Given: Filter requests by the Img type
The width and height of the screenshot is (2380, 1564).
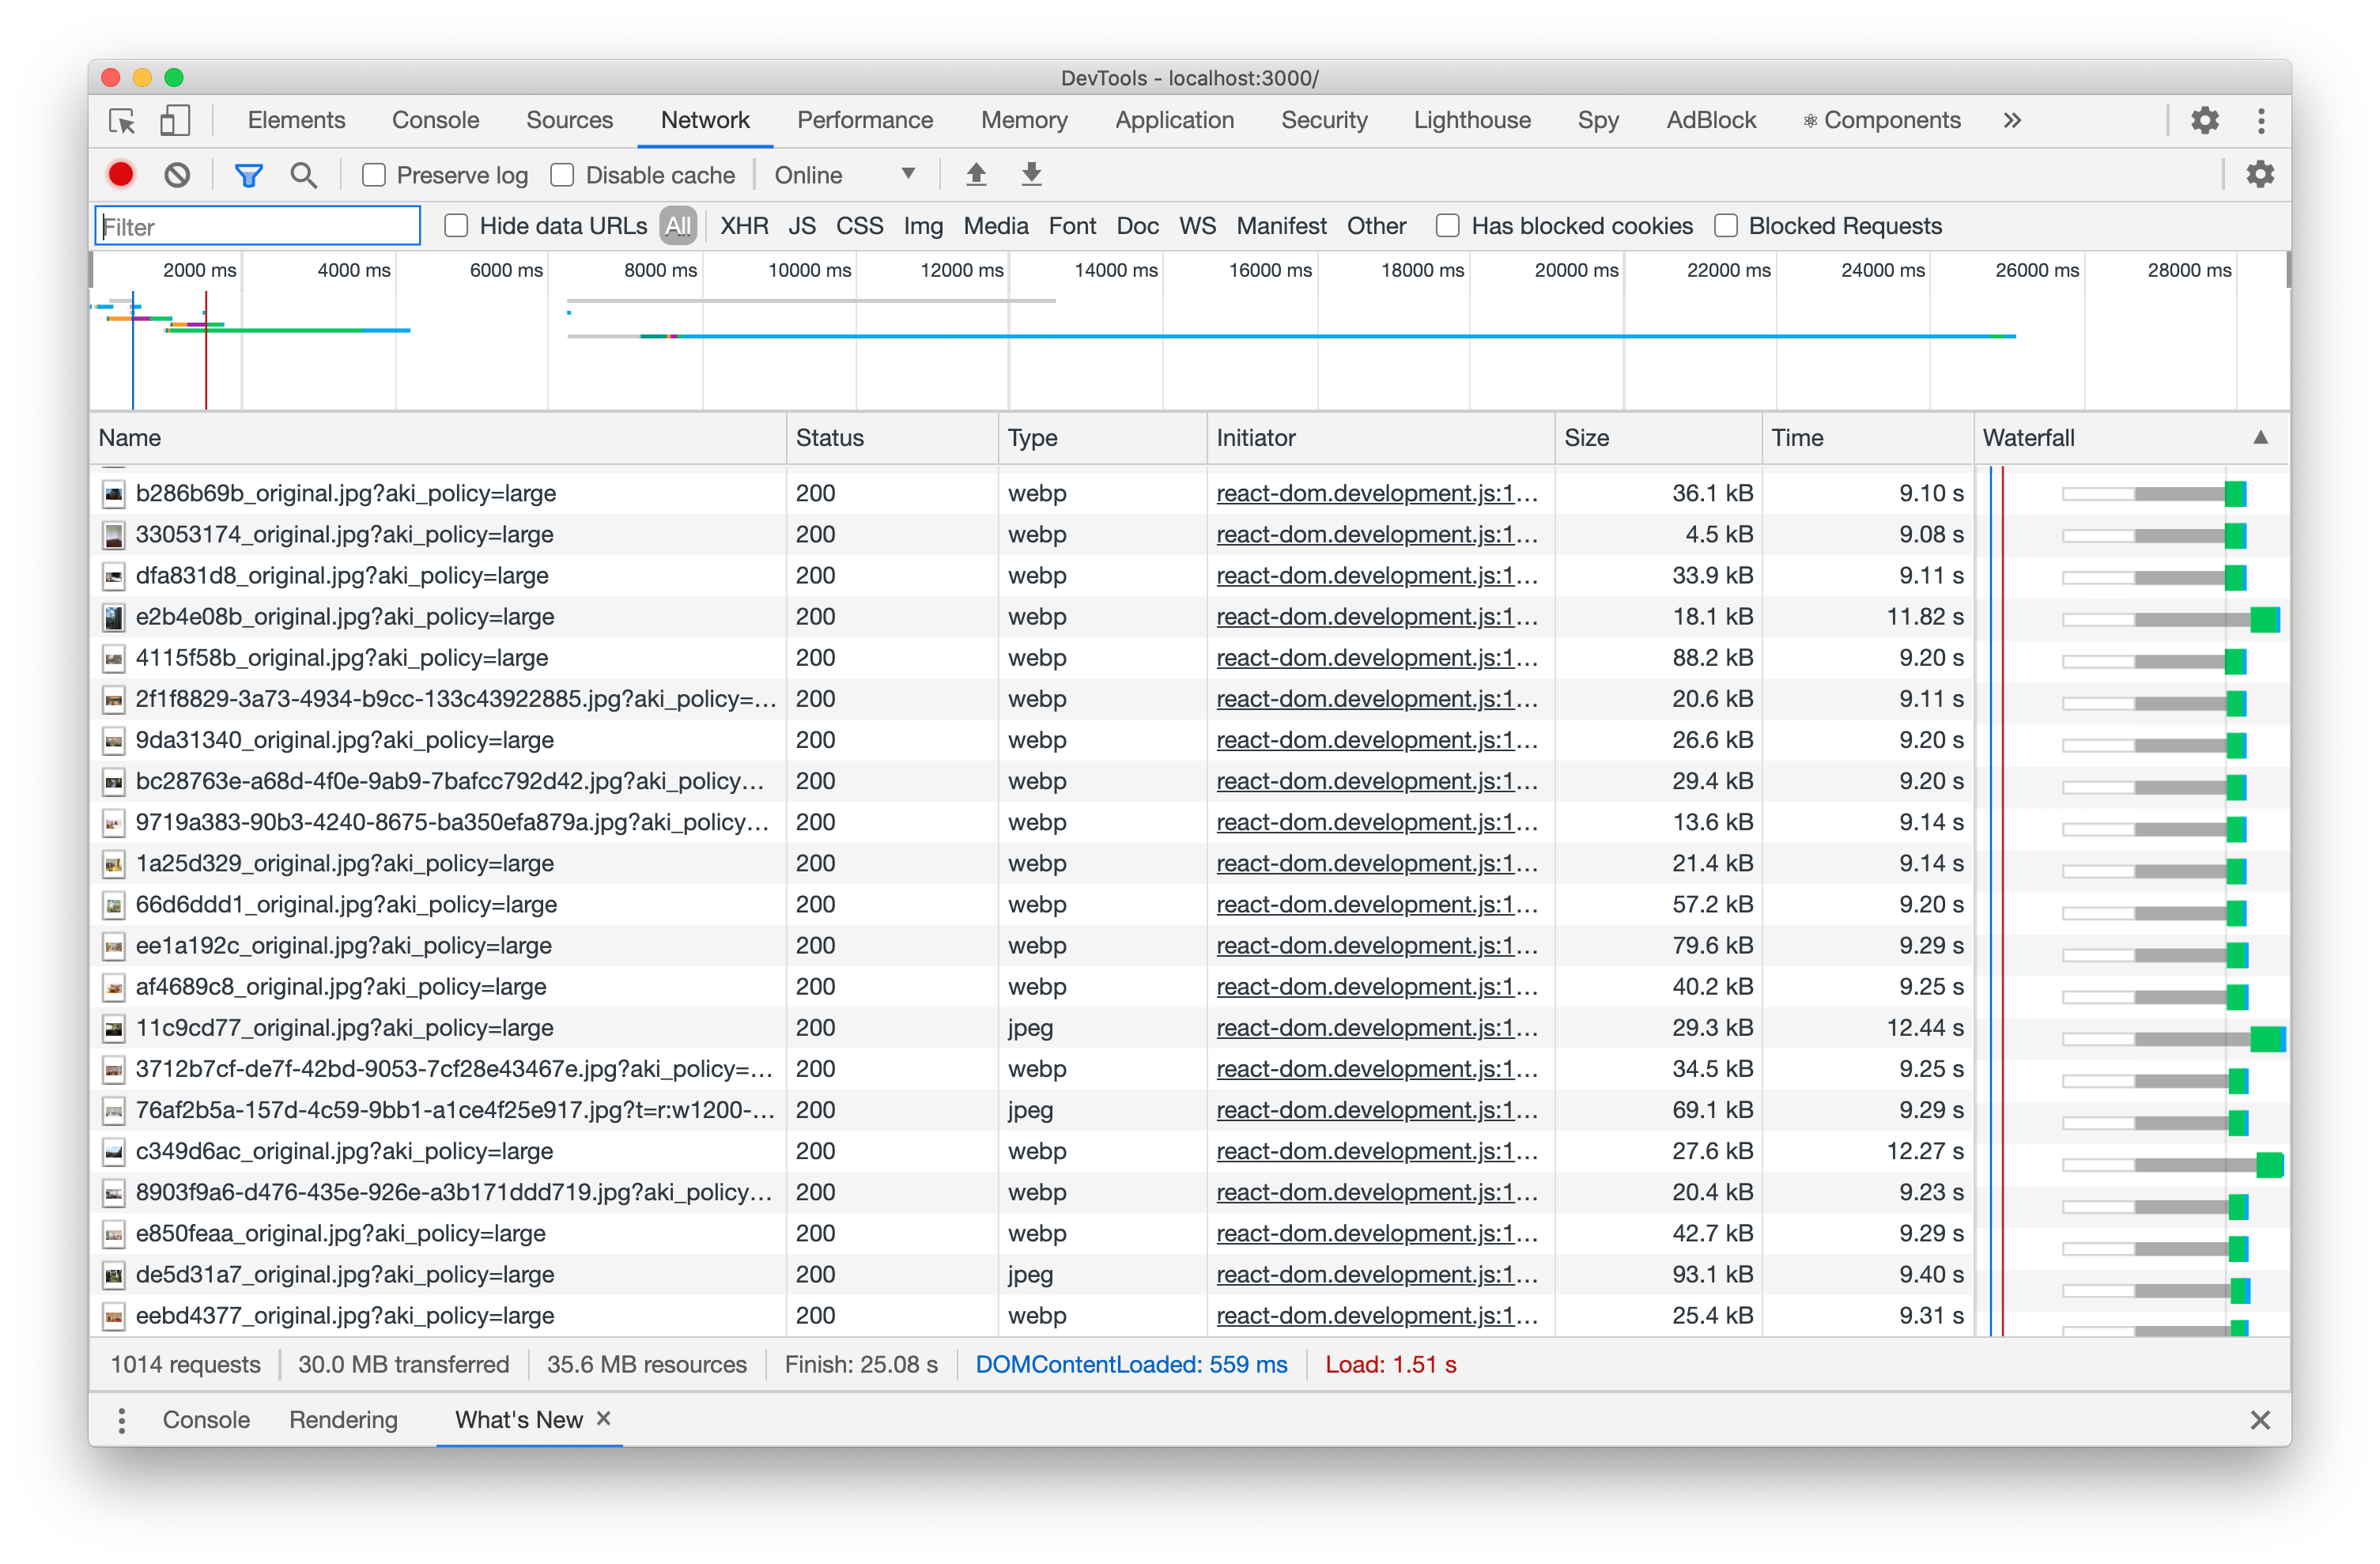Looking at the screenshot, I should click(x=922, y=226).
